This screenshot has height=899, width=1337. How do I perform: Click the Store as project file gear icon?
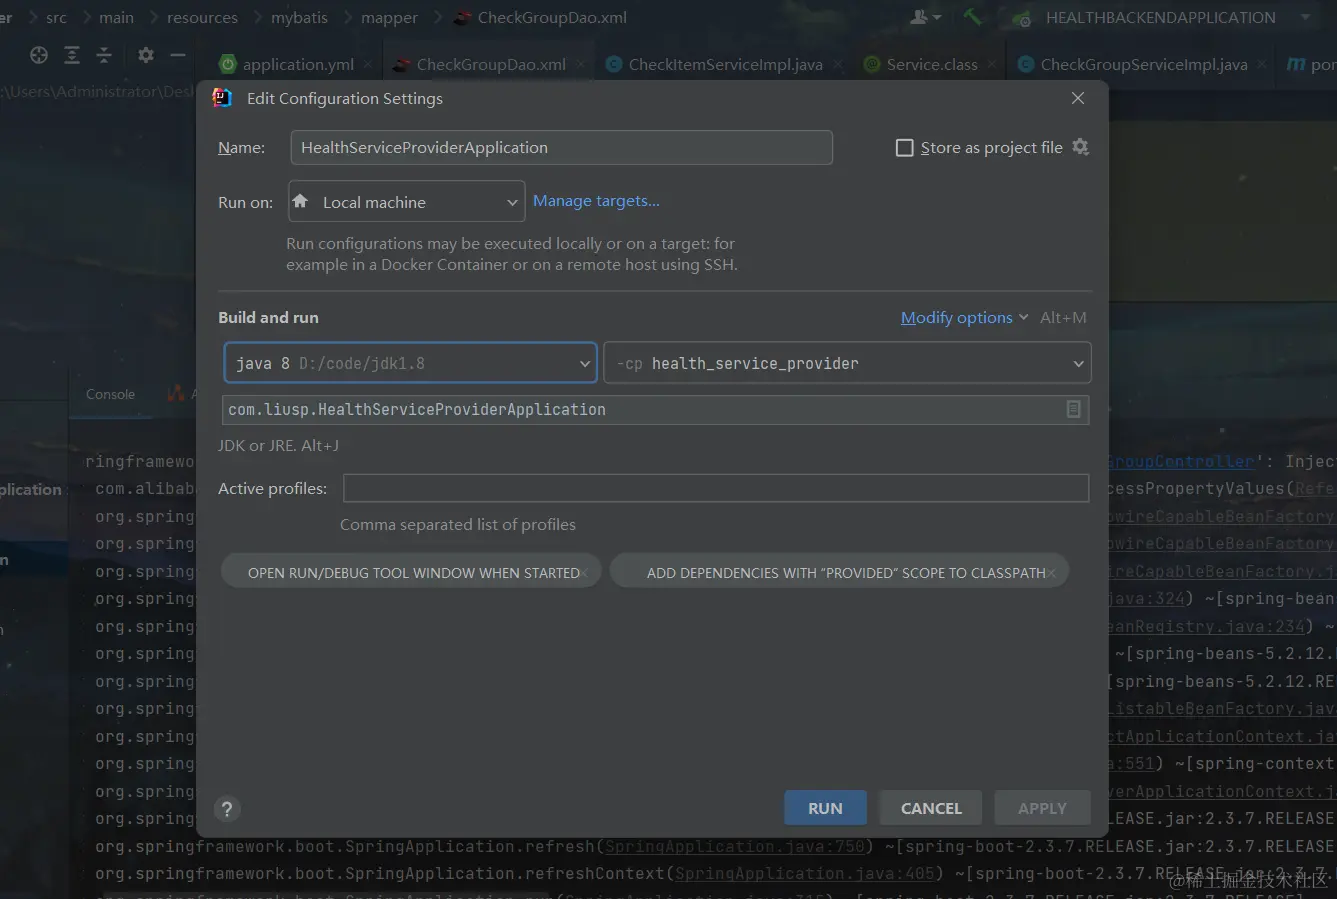[1080, 147]
